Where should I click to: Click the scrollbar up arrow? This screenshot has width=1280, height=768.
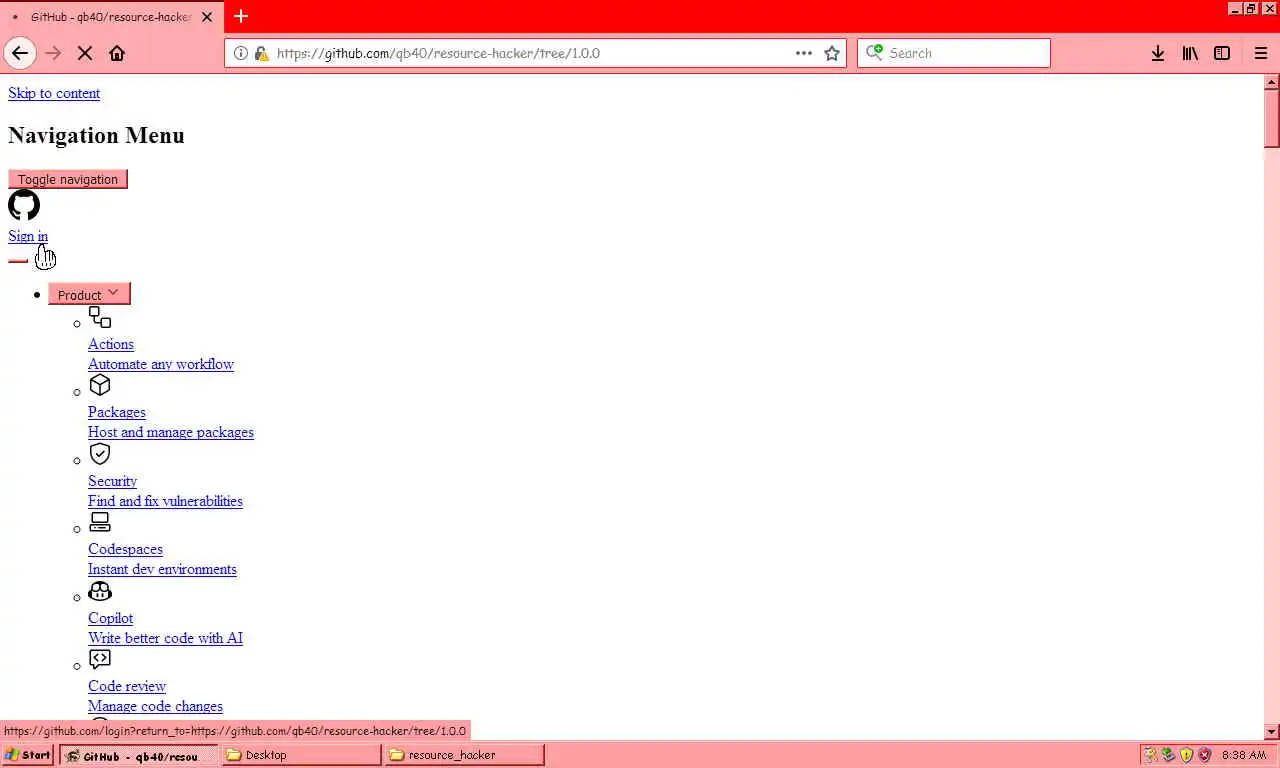point(1272,81)
